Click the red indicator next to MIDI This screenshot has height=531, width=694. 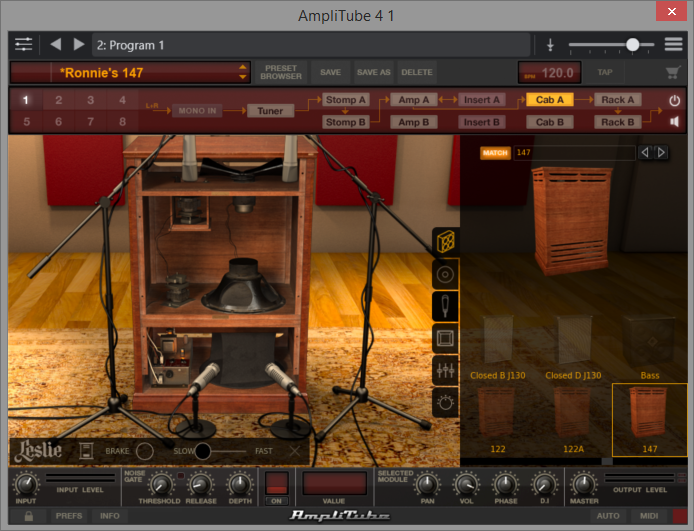click(679, 516)
